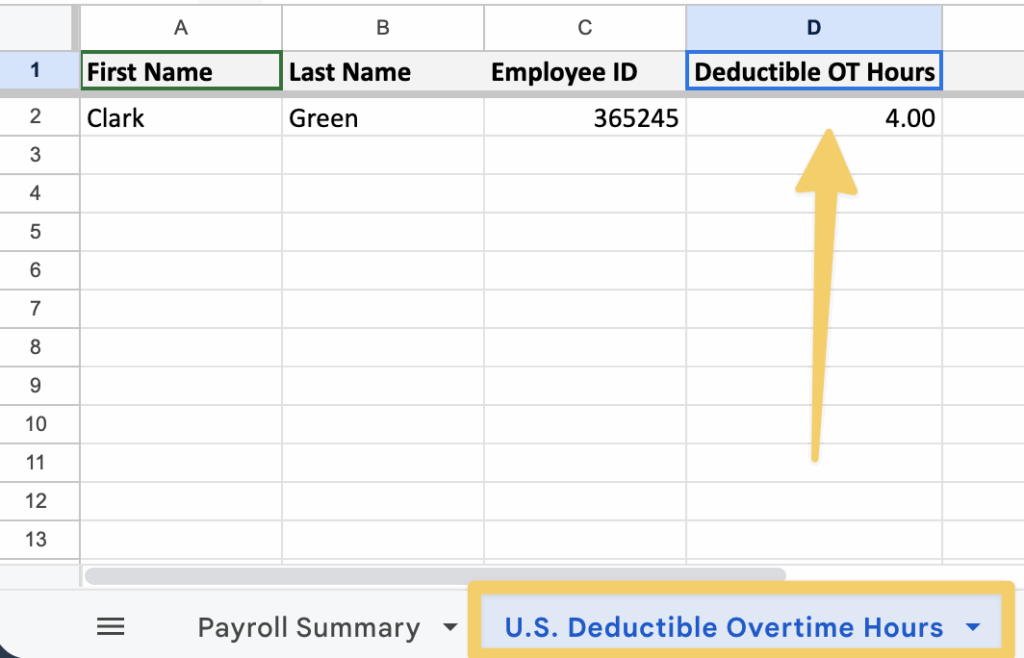Select the U.S. Deductible Overtime Hours tab
The width and height of the screenshot is (1024, 658).
click(x=723, y=628)
